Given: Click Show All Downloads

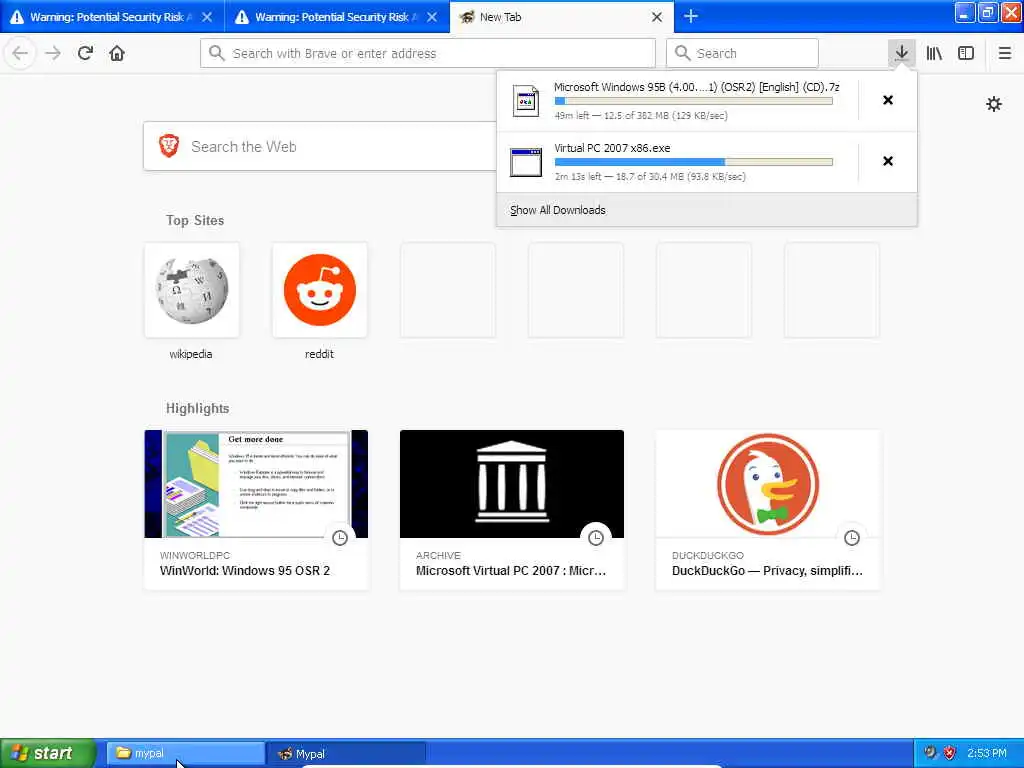Looking at the screenshot, I should click(558, 210).
